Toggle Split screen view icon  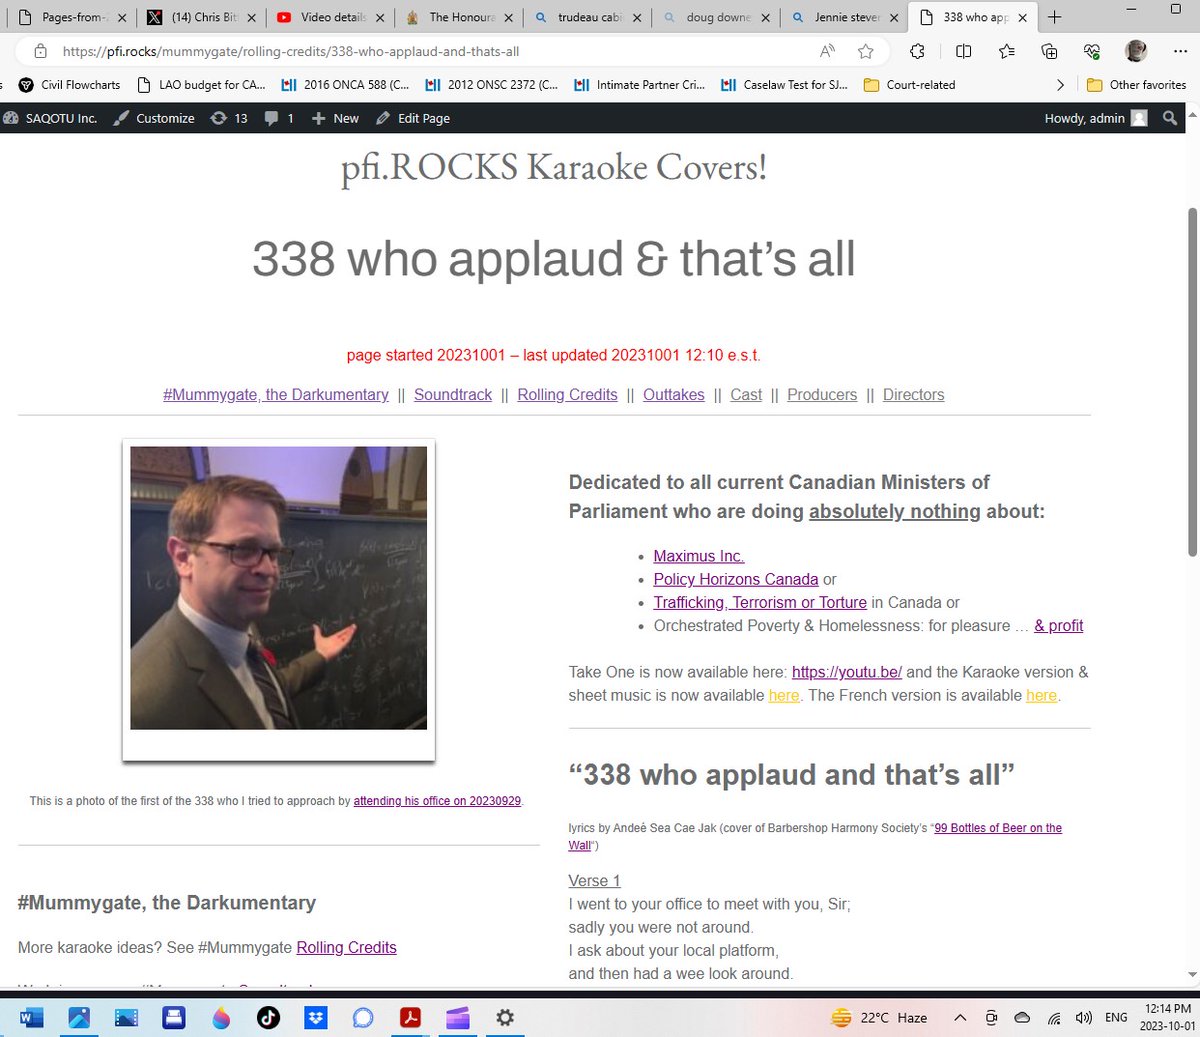(963, 51)
